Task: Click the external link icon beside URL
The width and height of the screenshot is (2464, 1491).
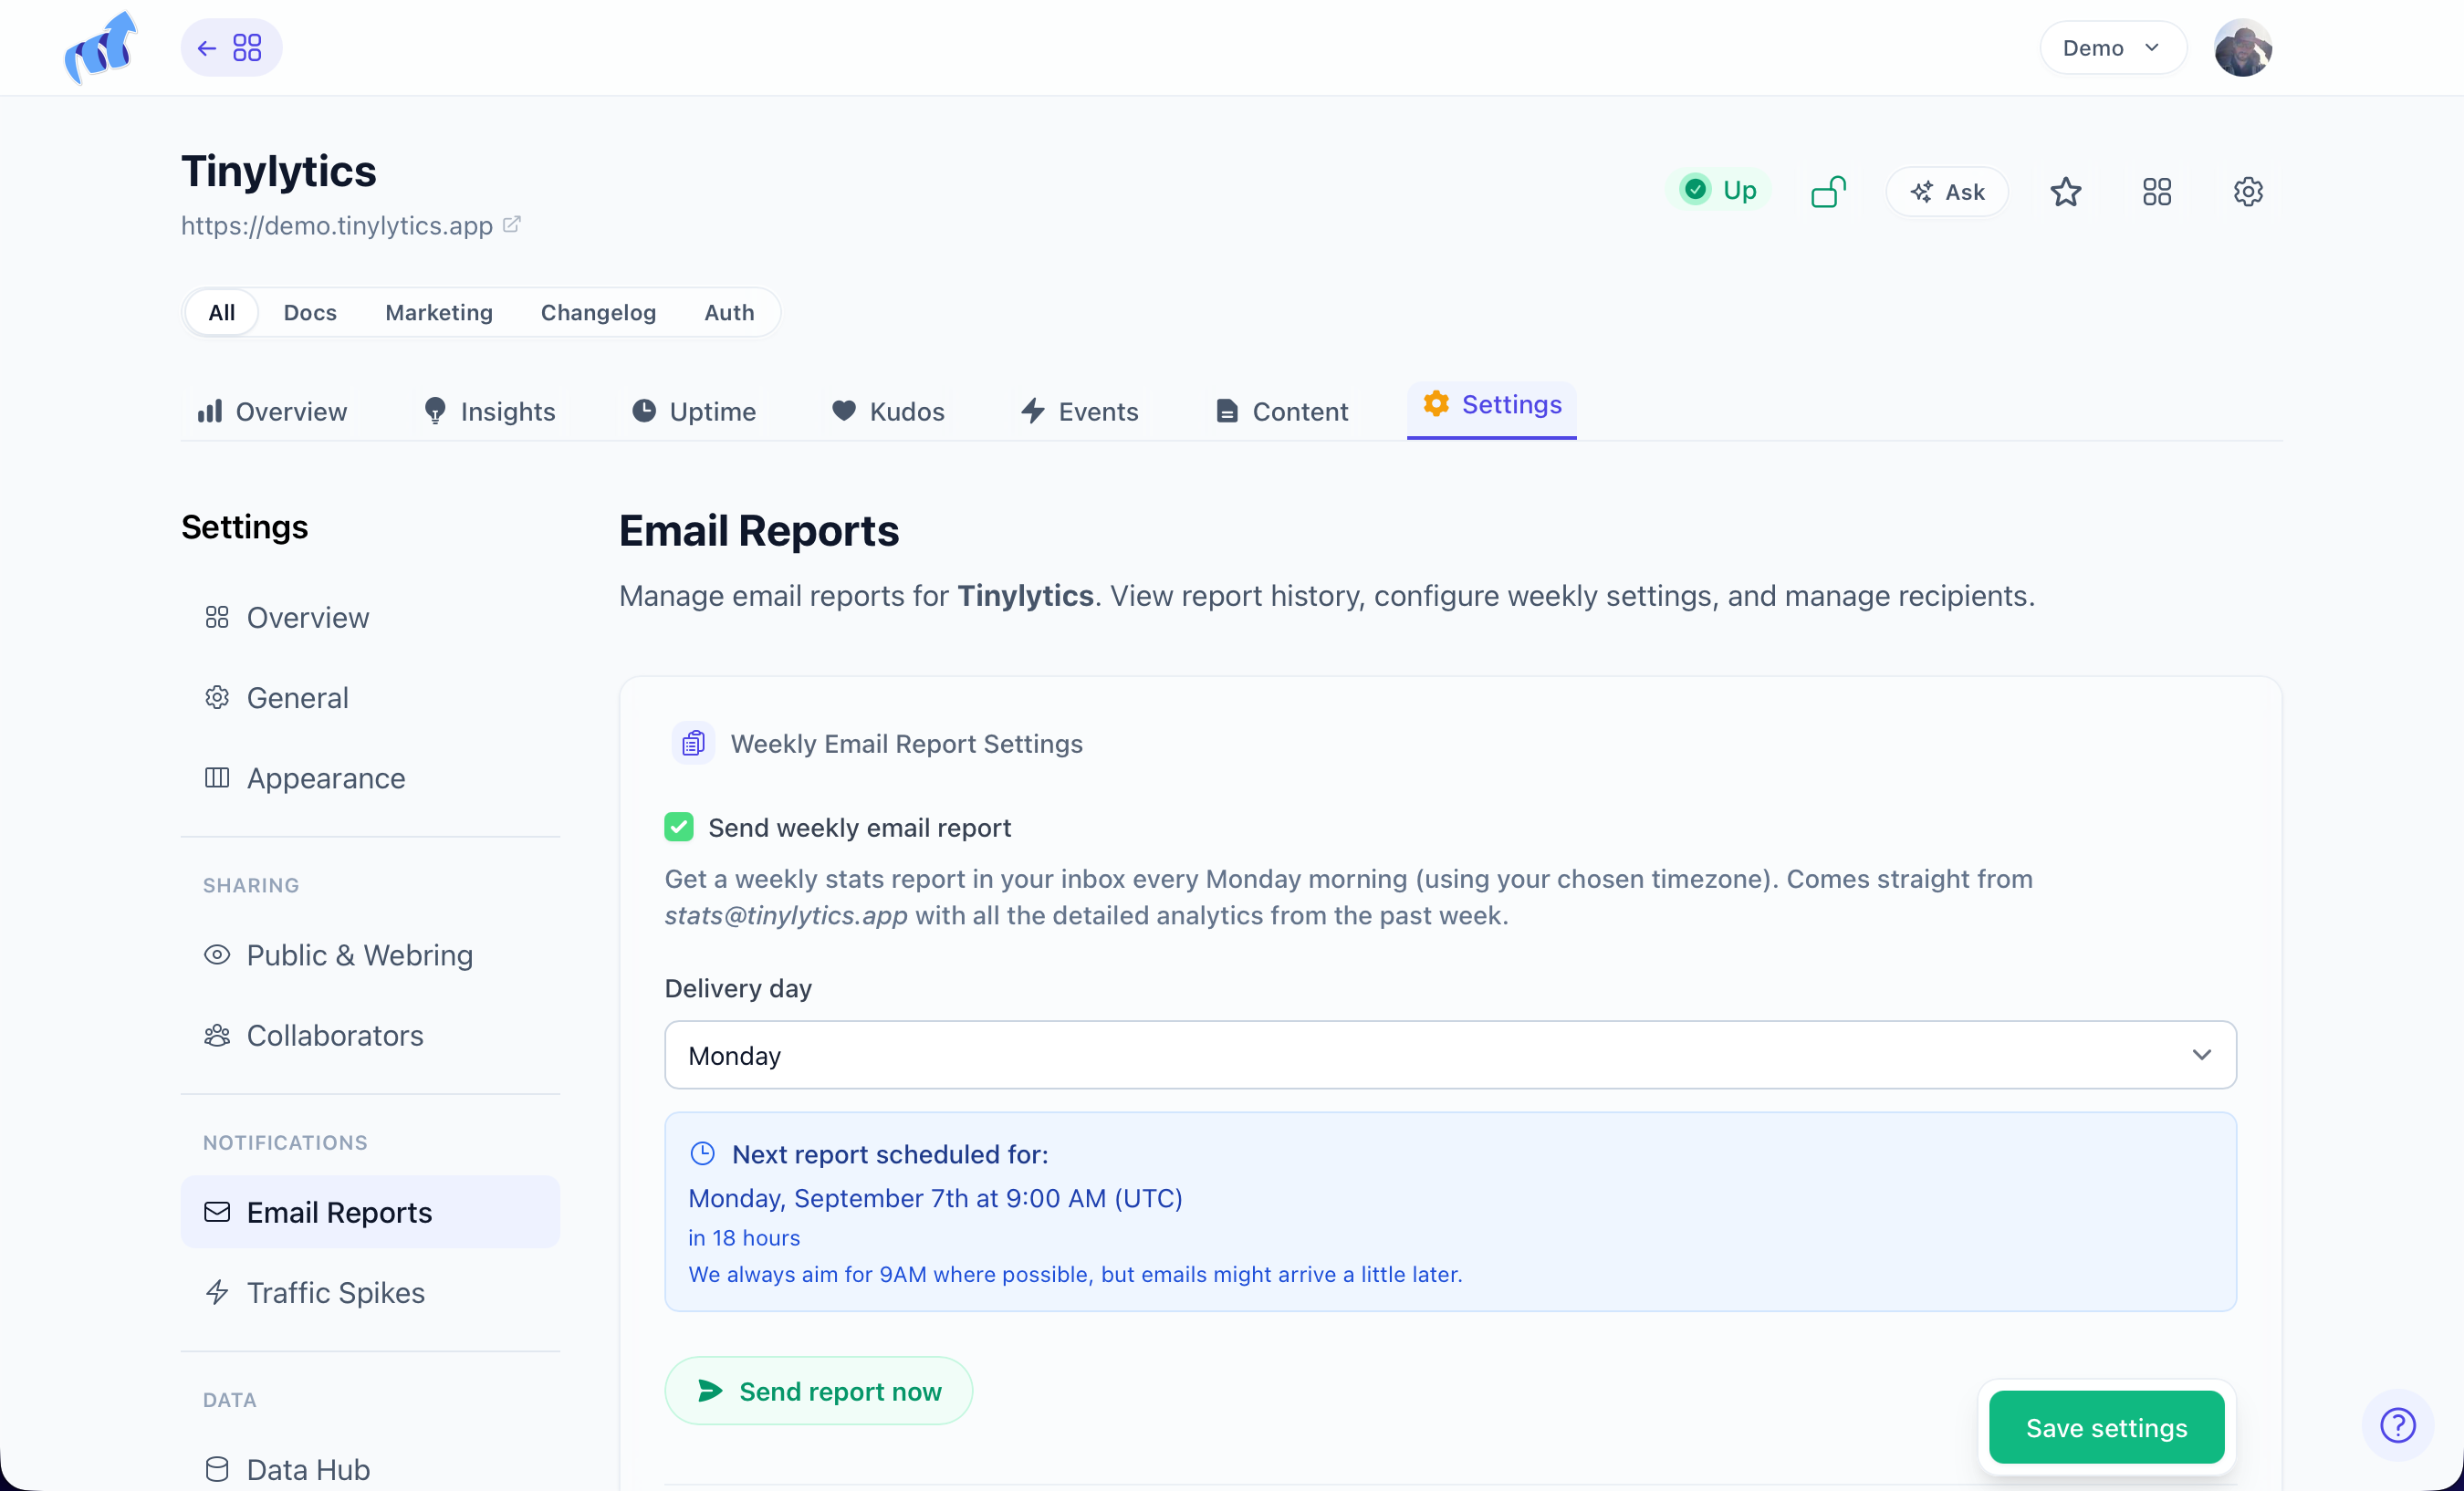Action: tap(512, 224)
